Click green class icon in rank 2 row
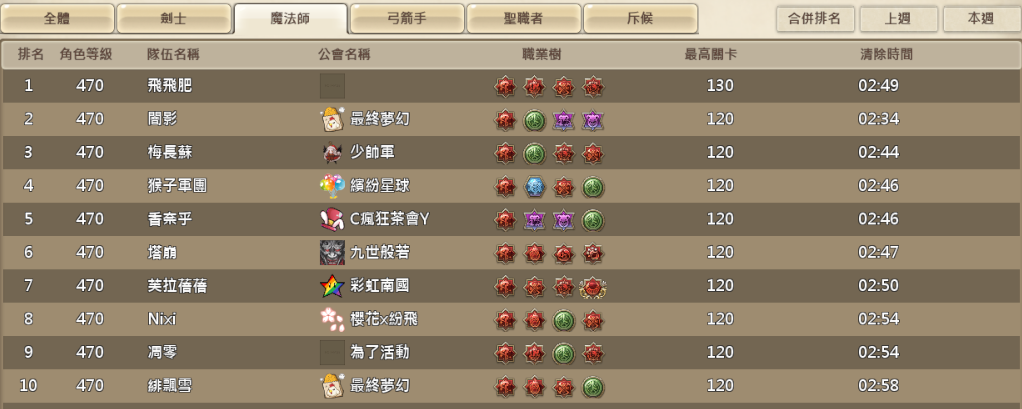This screenshot has width=1022, height=409. tap(534, 120)
